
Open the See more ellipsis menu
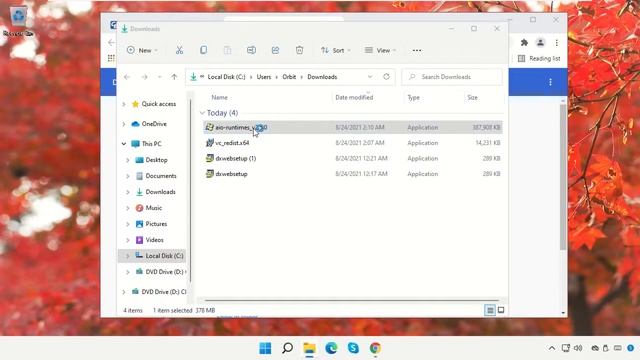pos(417,50)
